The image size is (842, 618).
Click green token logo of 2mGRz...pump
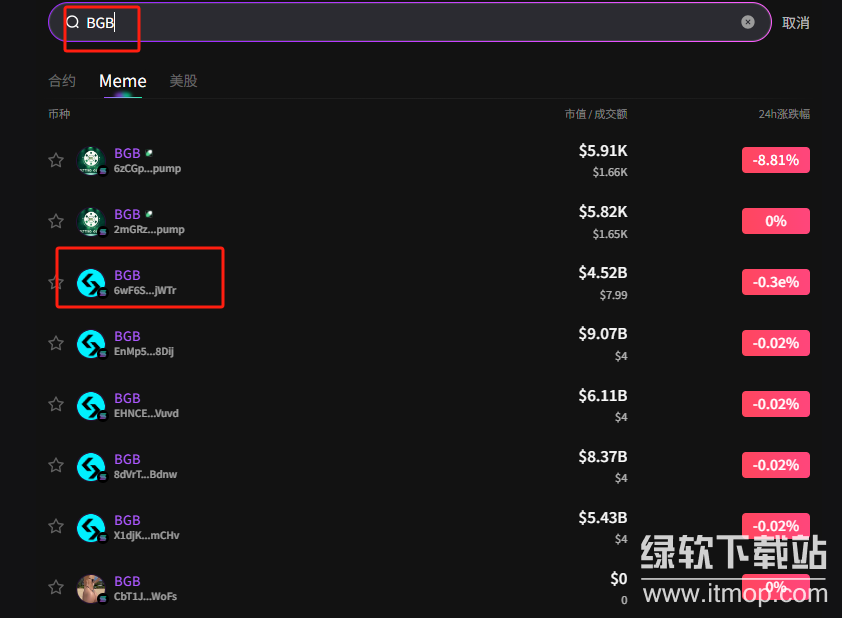point(91,221)
